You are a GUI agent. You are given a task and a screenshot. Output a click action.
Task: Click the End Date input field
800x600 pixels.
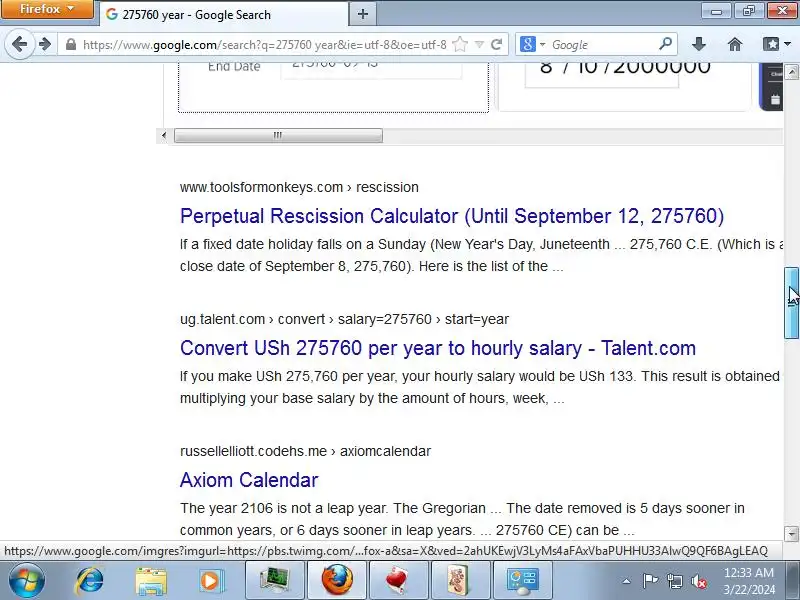click(371, 69)
